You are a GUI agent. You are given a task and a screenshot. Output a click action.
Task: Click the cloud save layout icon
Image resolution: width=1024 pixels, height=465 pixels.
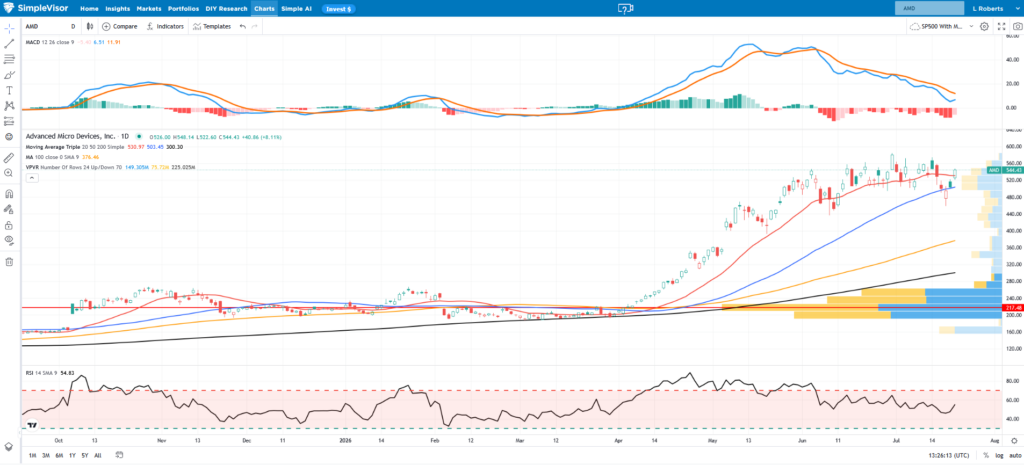pos(915,27)
